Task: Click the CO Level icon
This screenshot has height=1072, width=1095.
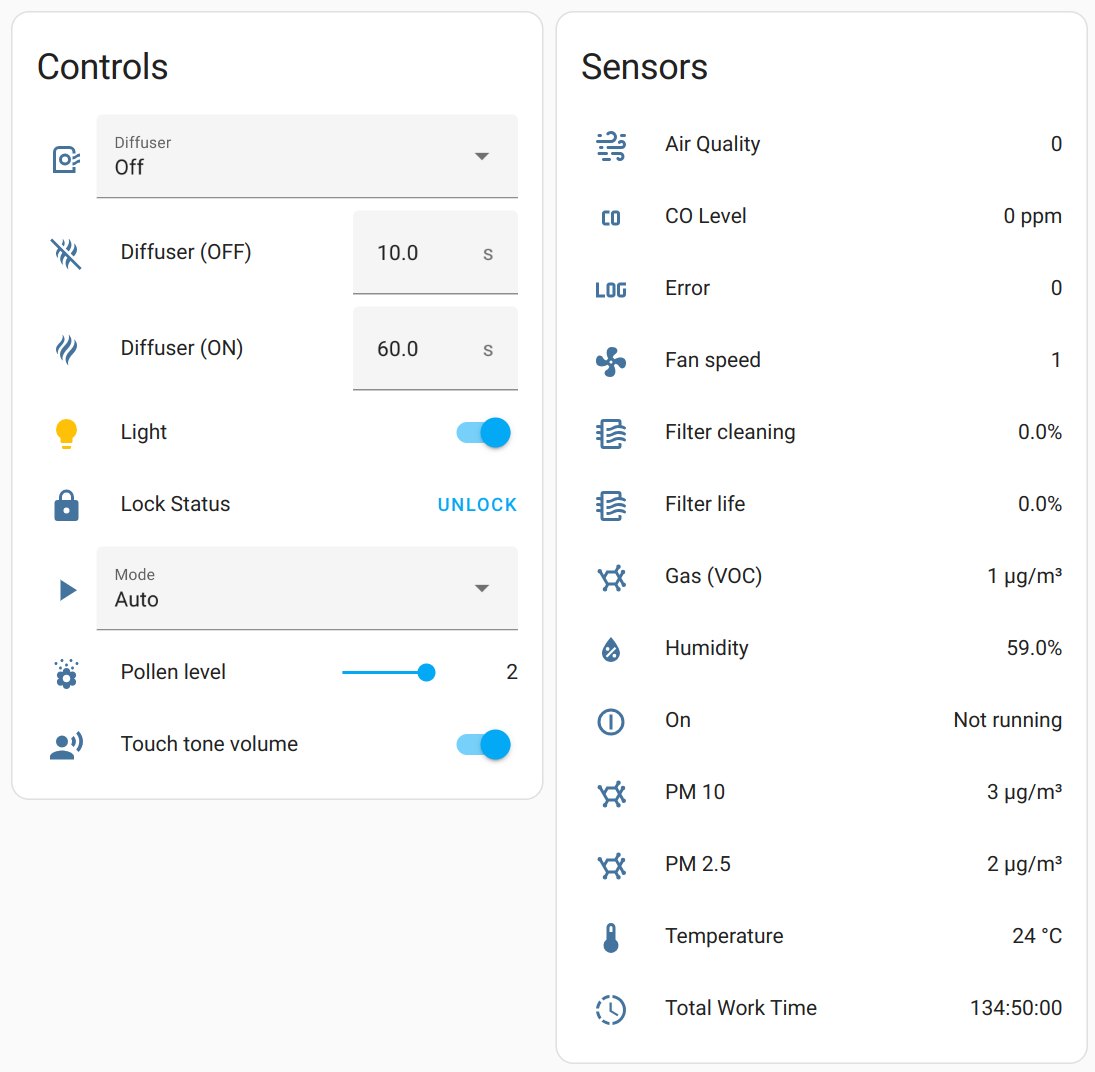Action: click(611, 217)
